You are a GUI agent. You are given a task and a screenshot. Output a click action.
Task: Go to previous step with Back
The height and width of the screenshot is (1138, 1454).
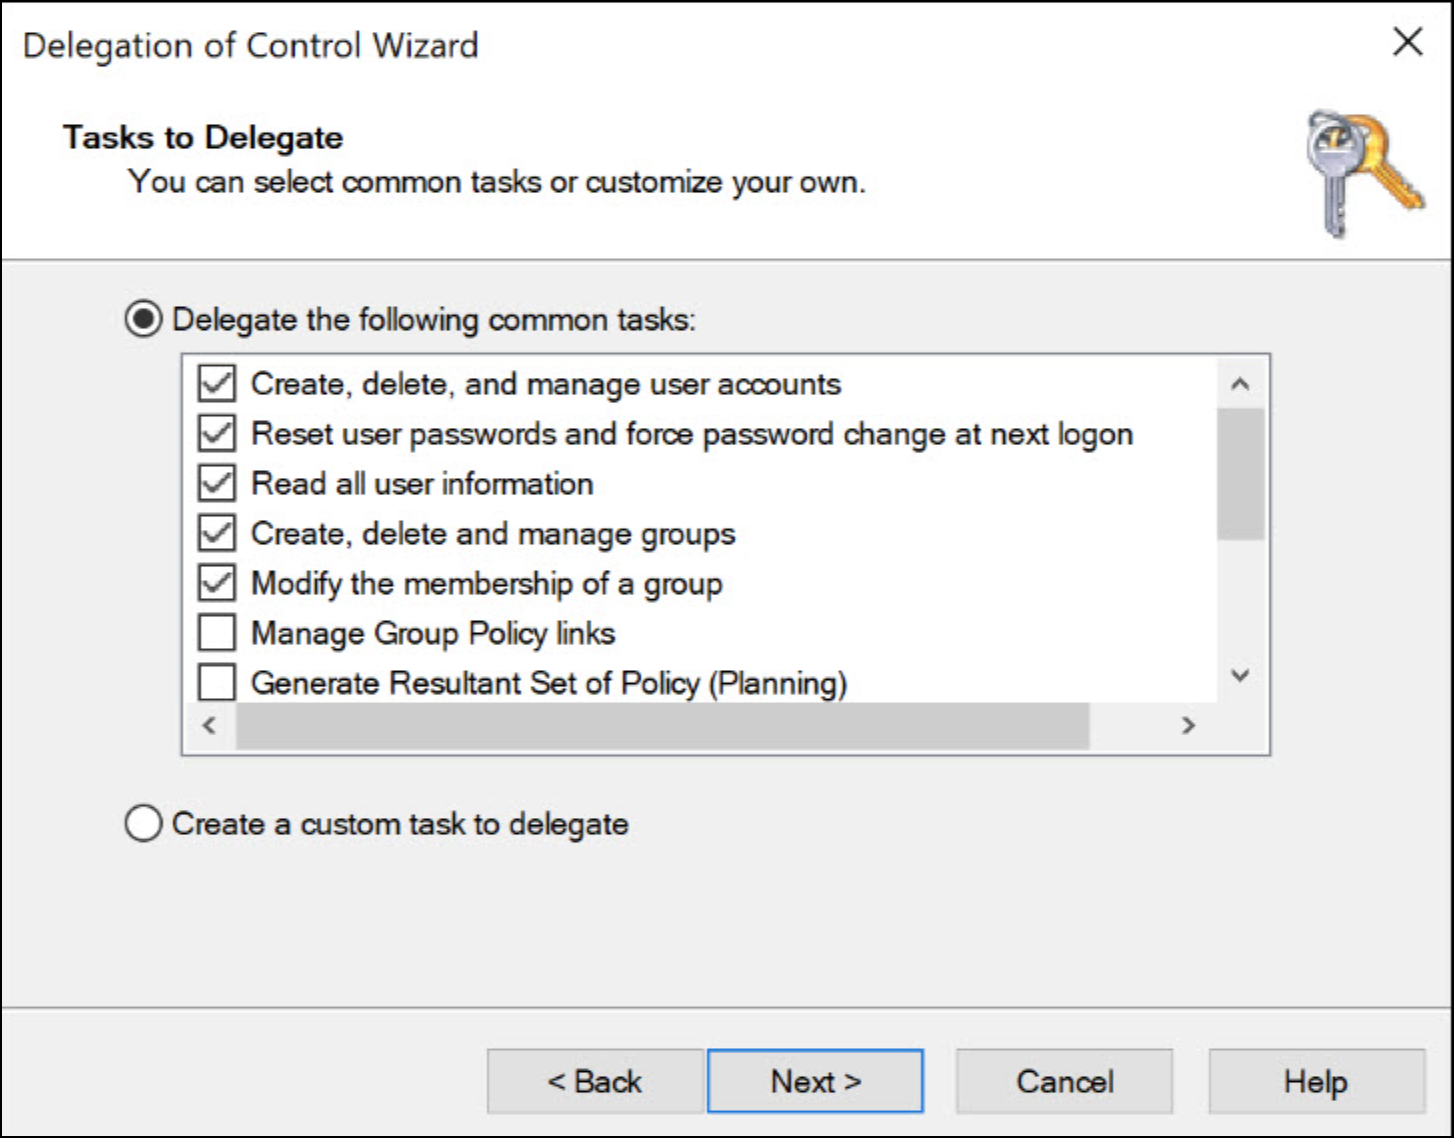tap(595, 1081)
